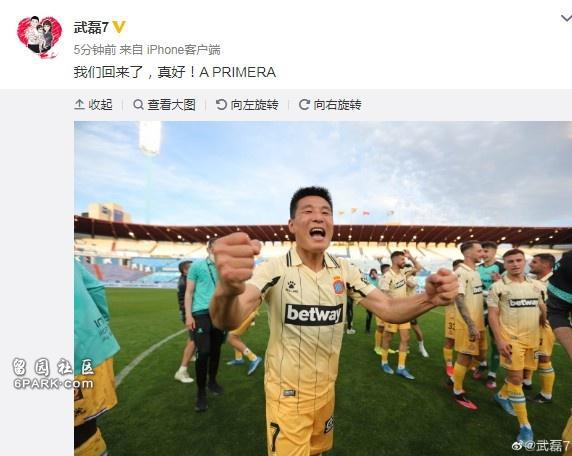Click the 6PARK.com watermark logo
572x456 pixels.
point(53,374)
